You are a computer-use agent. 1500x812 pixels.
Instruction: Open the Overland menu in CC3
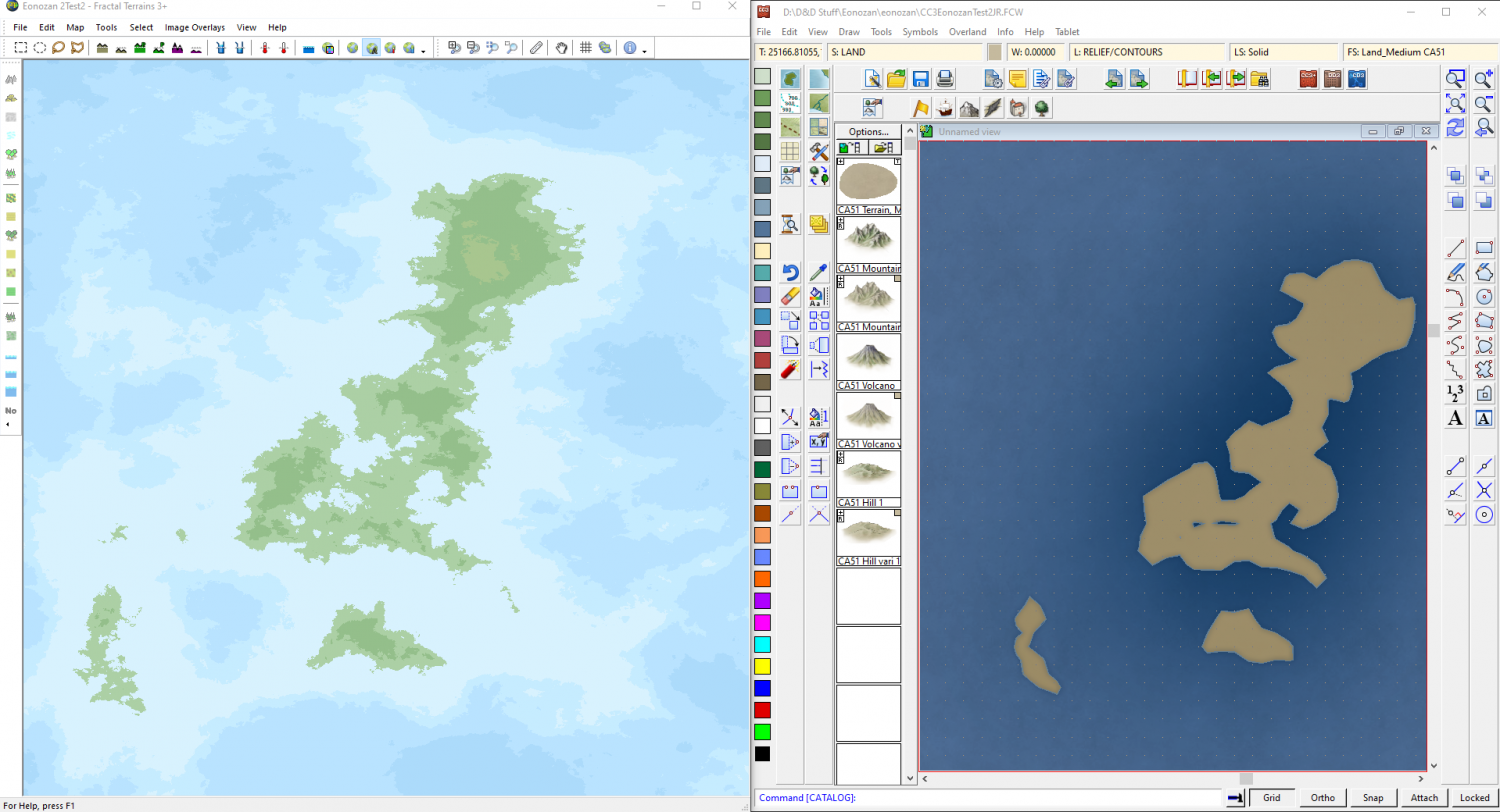[967, 32]
